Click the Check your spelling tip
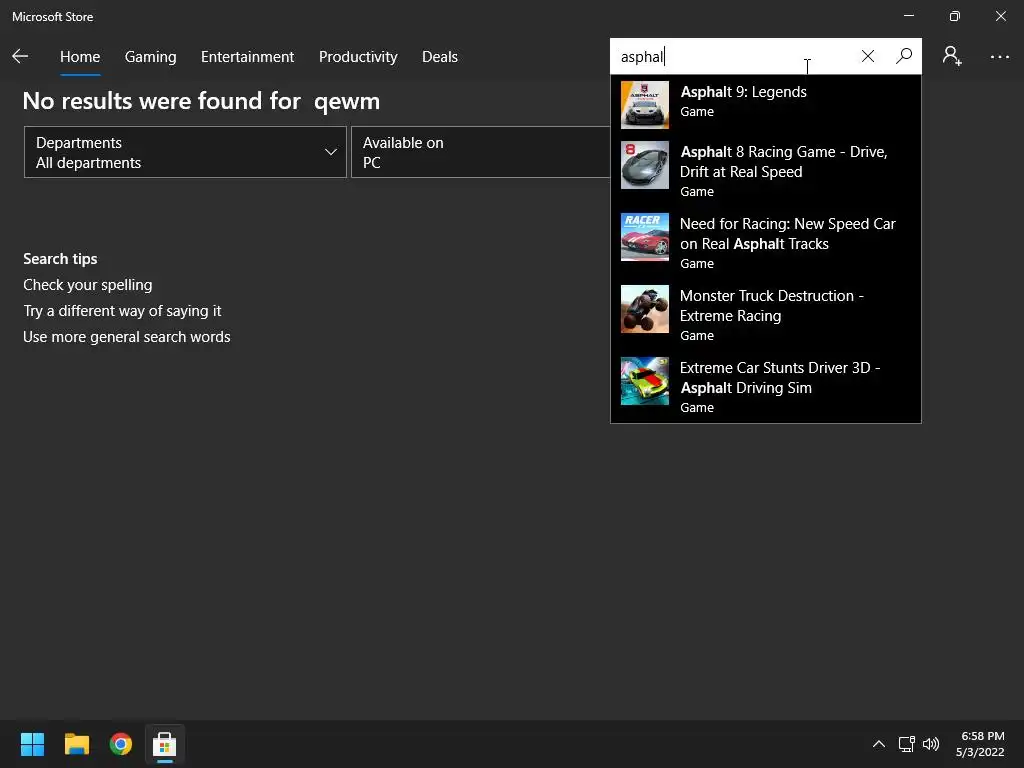 click(88, 285)
